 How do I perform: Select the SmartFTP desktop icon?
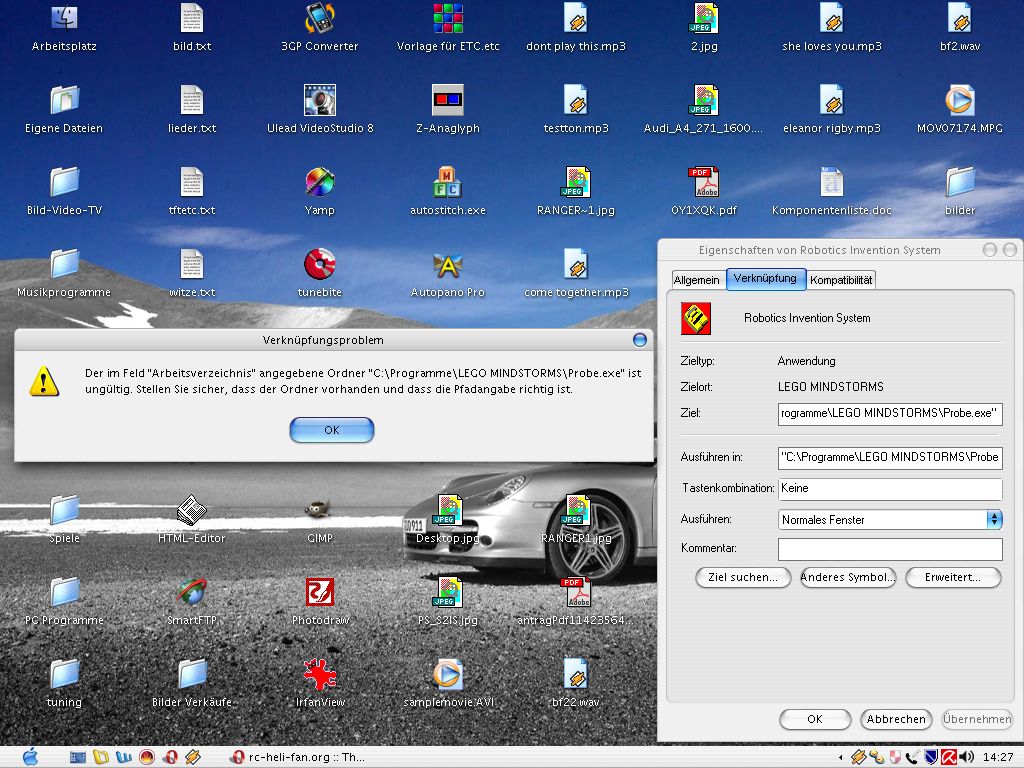pos(192,594)
